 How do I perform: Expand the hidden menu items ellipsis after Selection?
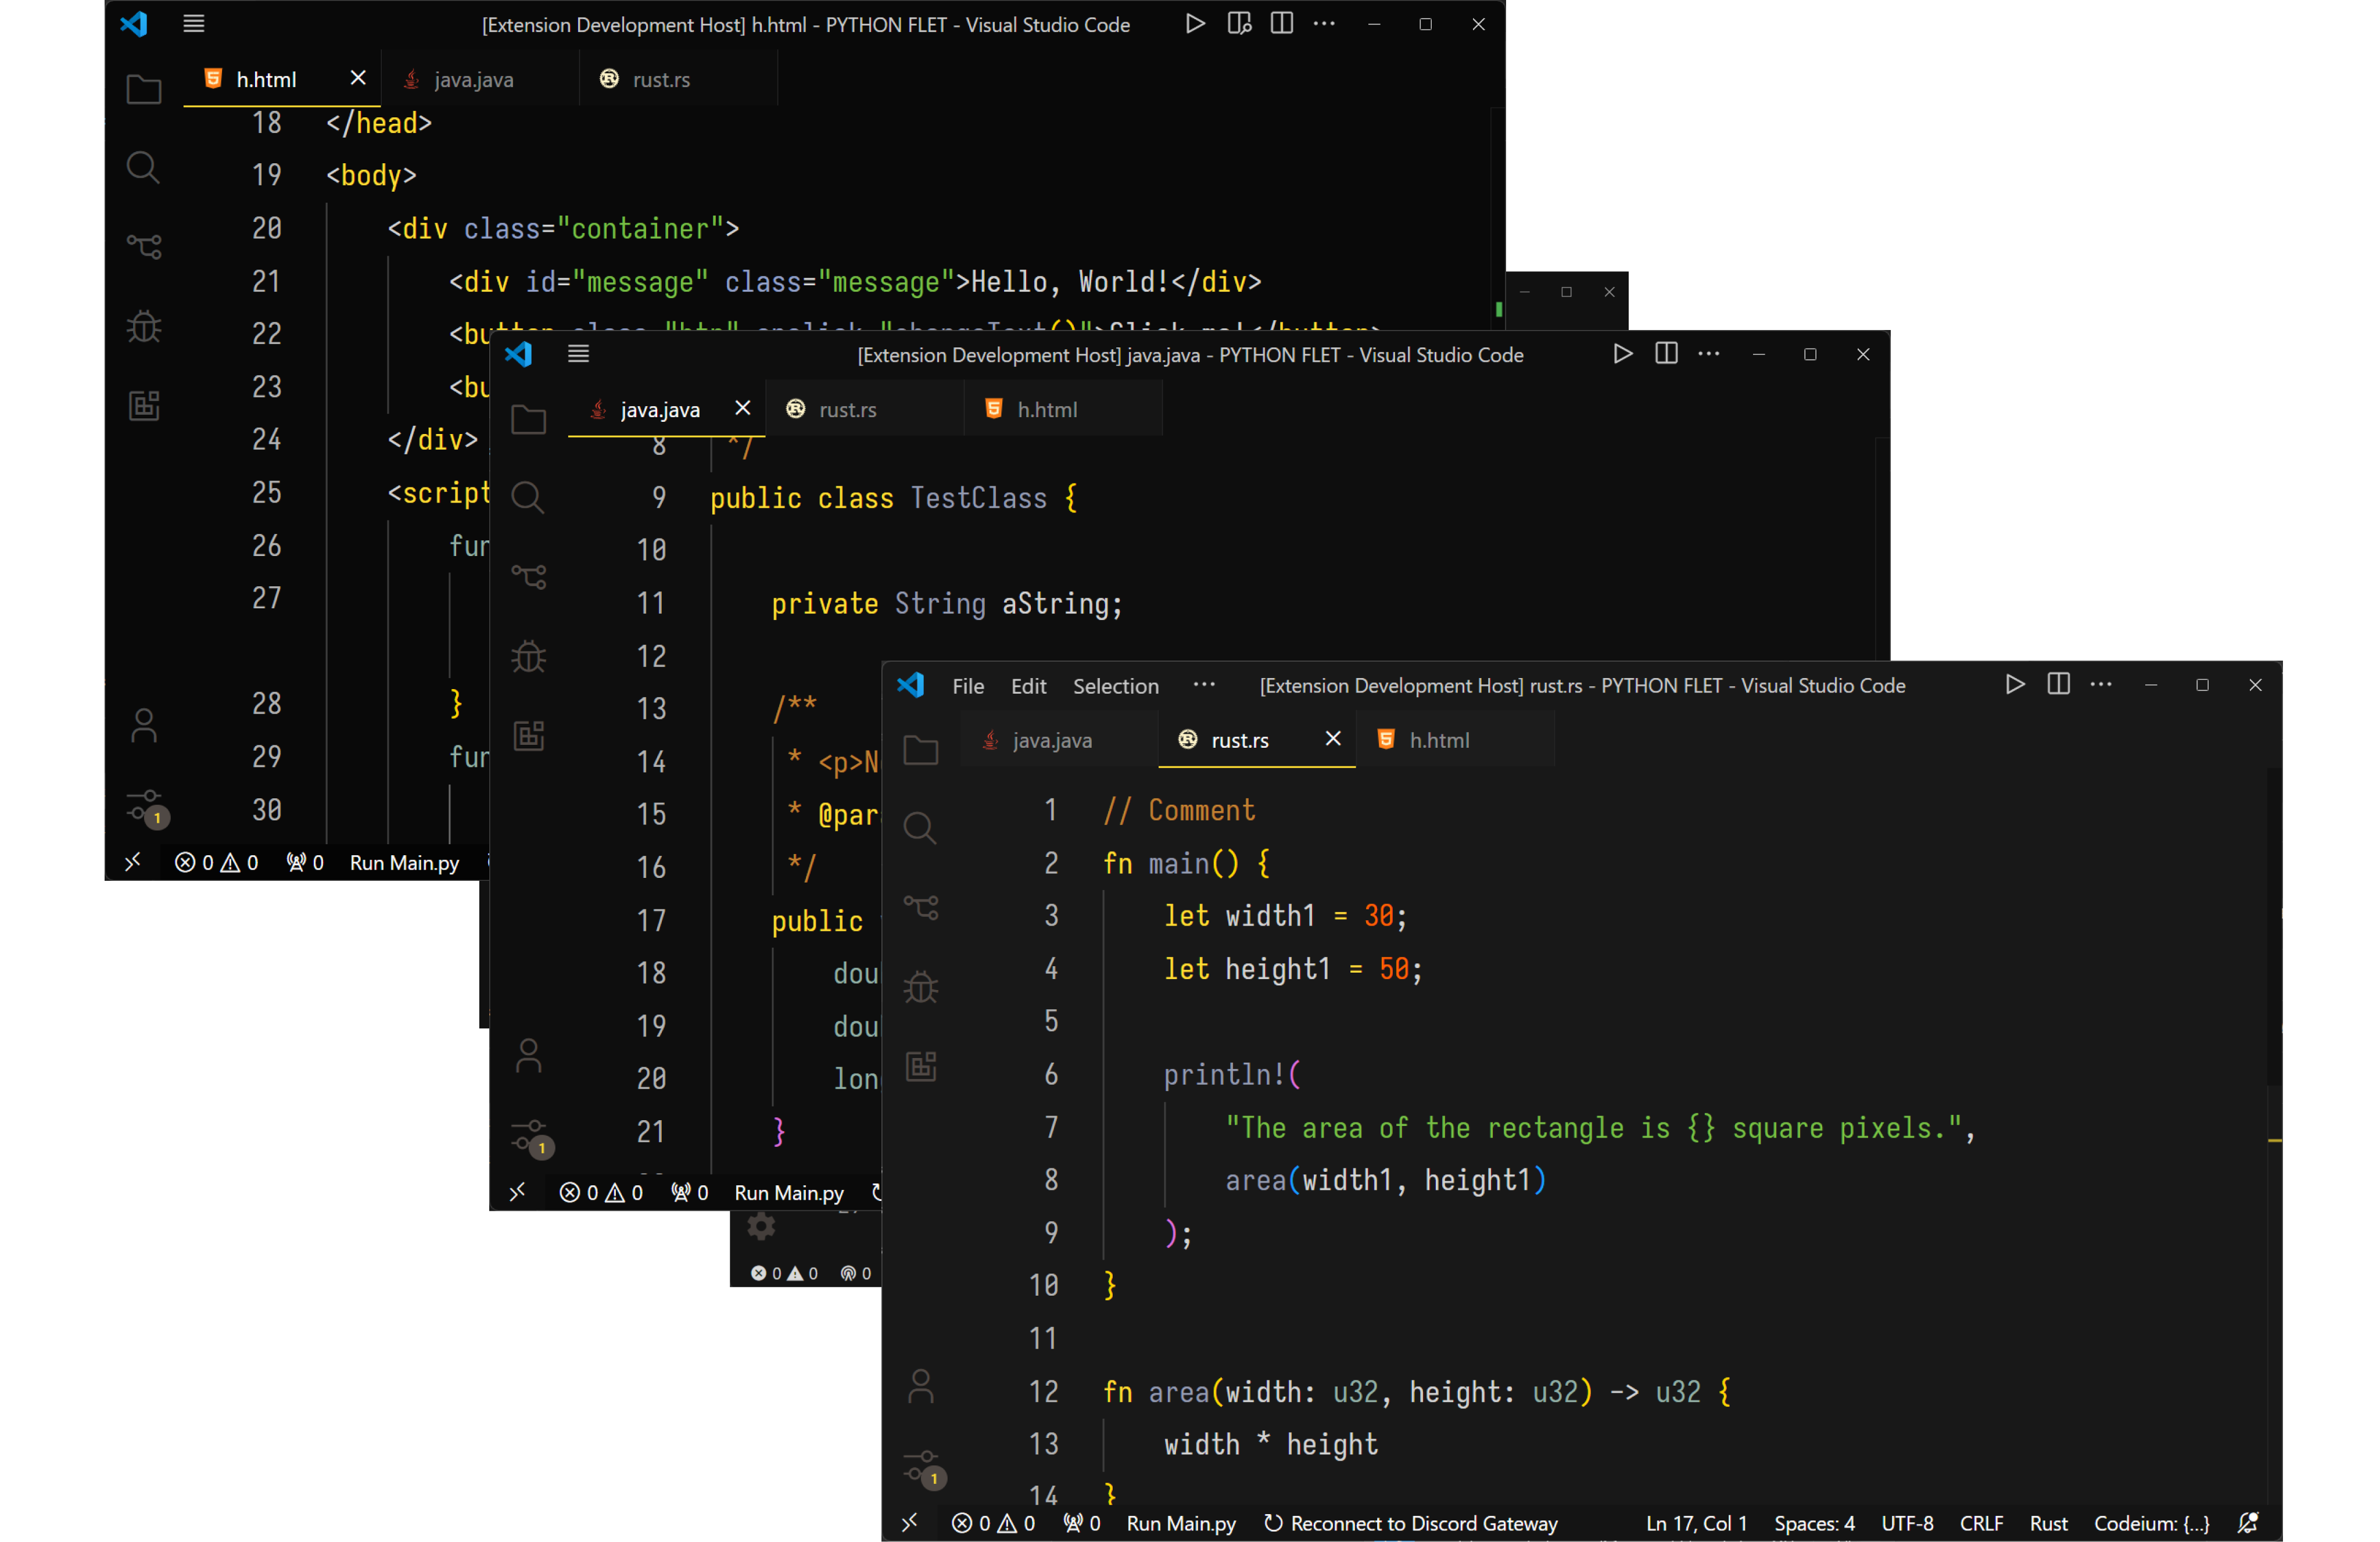1204,685
